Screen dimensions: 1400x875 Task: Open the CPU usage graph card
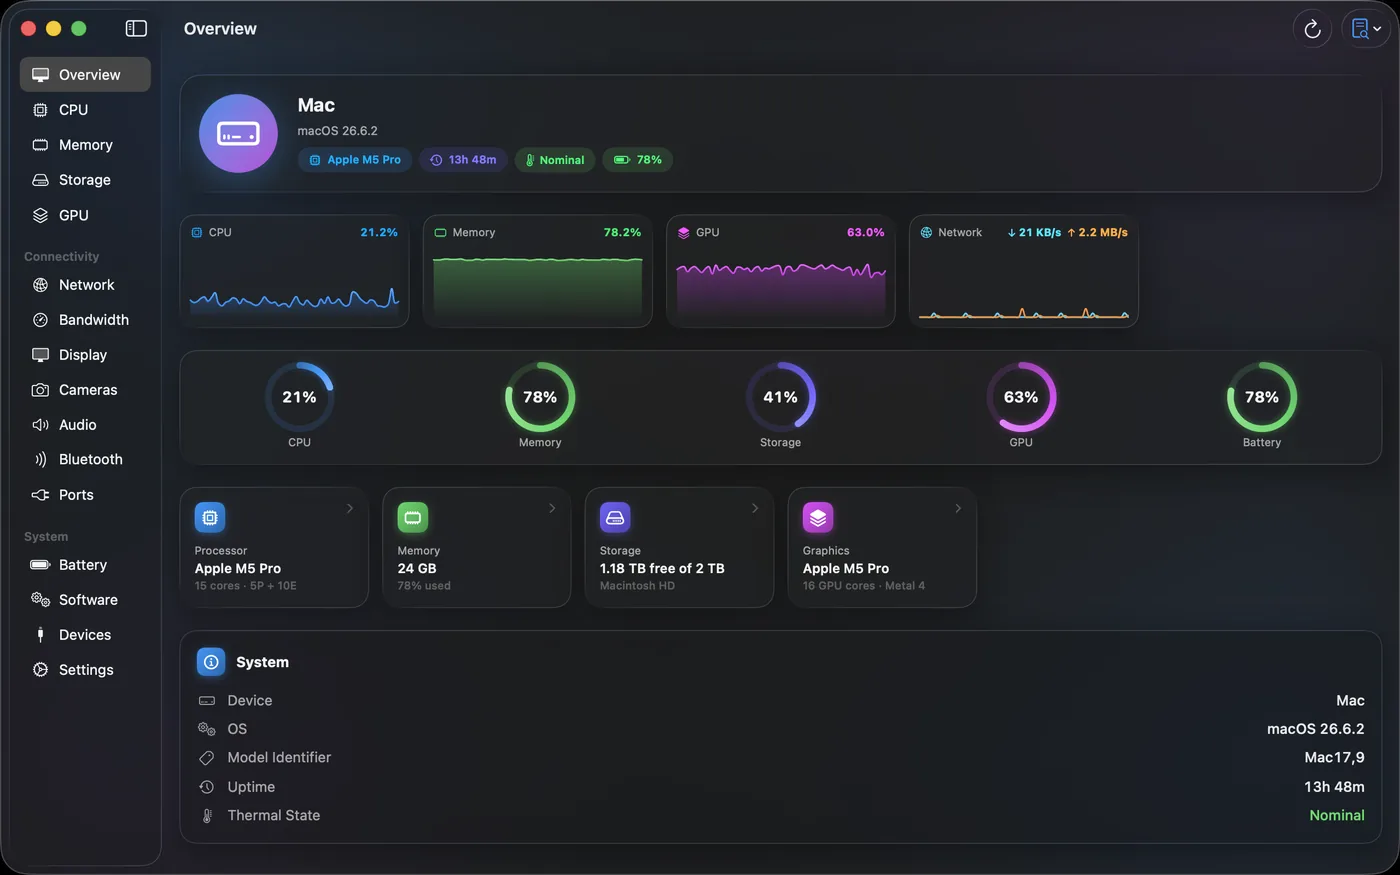[295, 271]
